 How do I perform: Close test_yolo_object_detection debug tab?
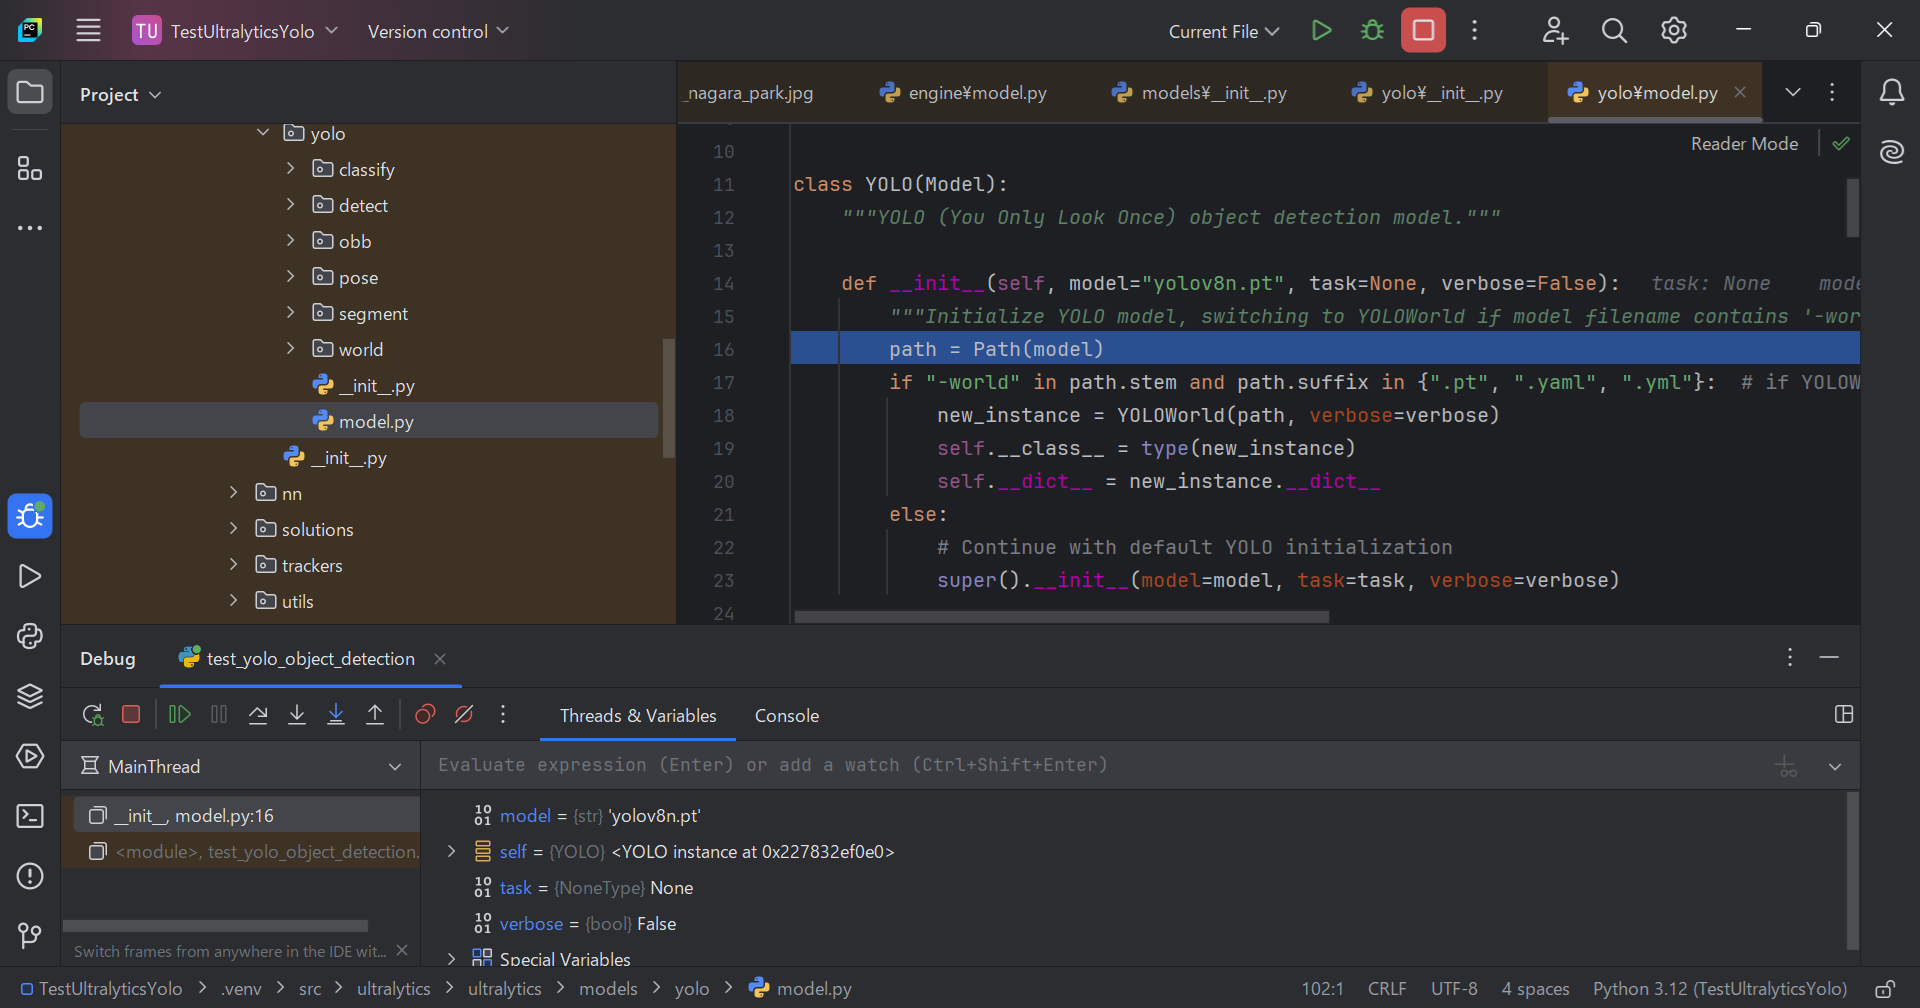pos(440,659)
